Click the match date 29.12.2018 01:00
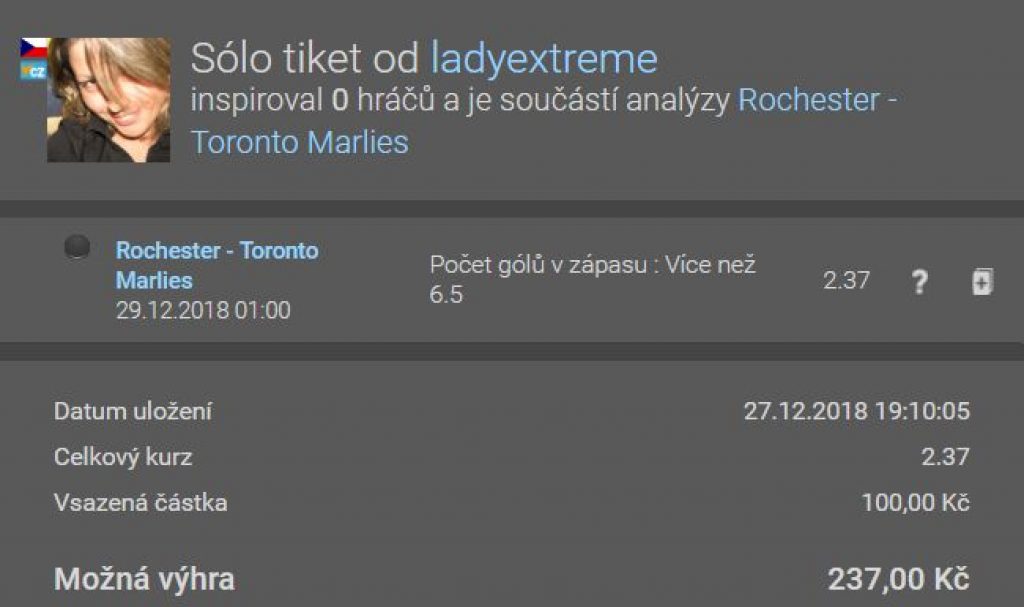This screenshot has width=1024, height=607. pyautogui.click(x=203, y=310)
